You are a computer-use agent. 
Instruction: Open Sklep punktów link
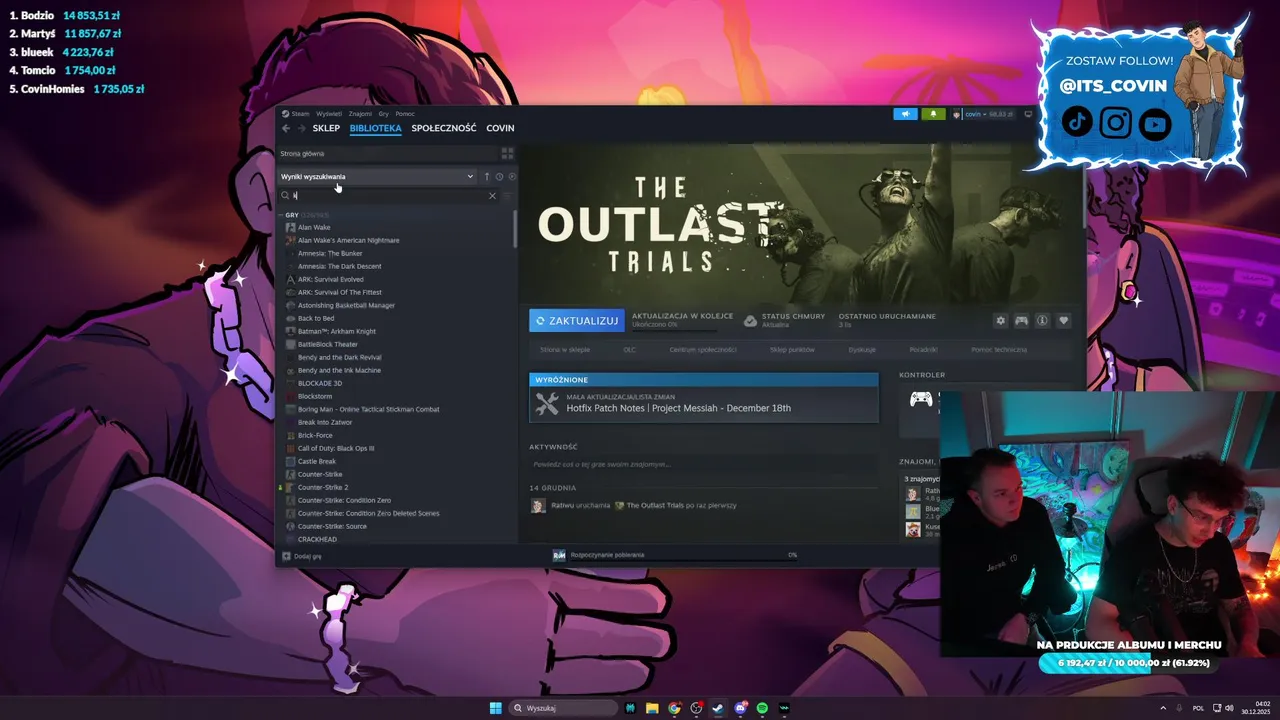click(x=792, y=350)
